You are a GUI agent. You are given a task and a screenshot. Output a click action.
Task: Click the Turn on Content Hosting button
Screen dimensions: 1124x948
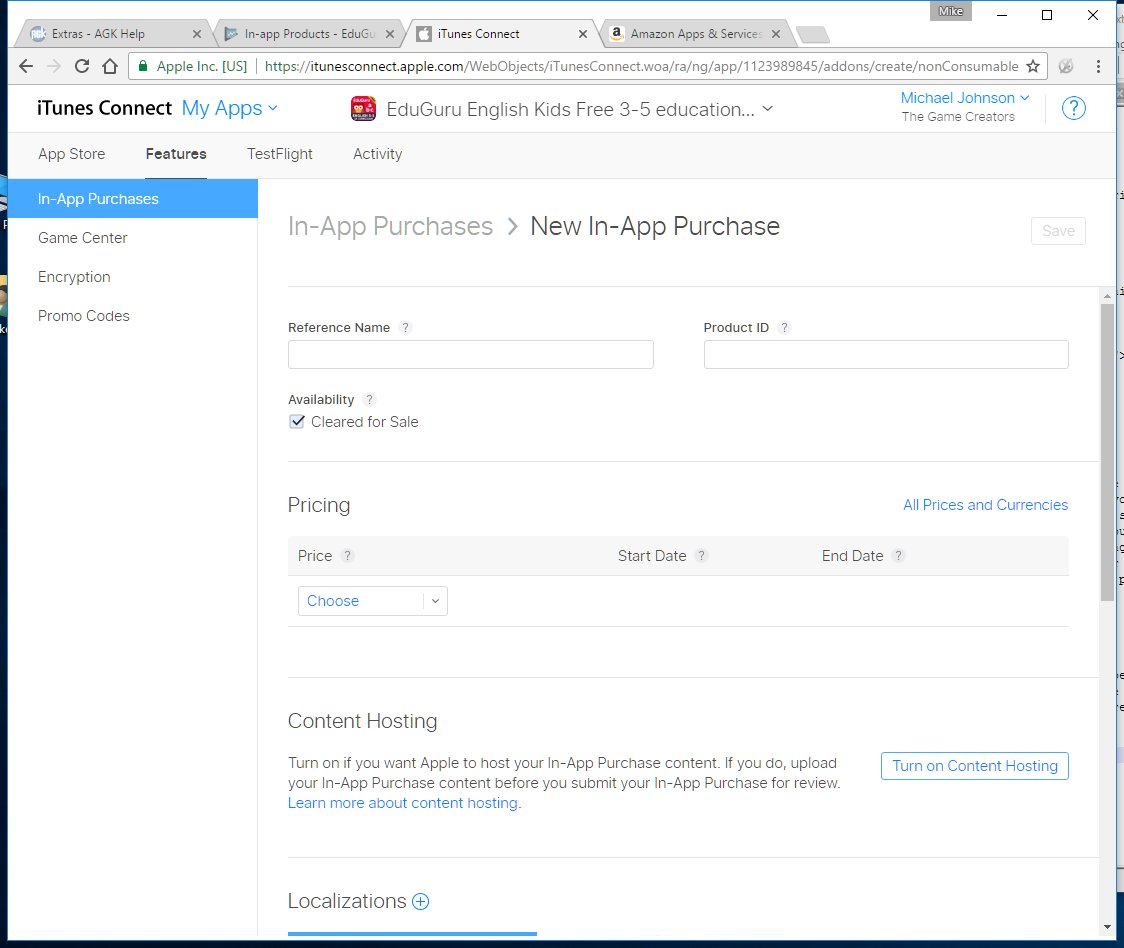pos(974,766)
